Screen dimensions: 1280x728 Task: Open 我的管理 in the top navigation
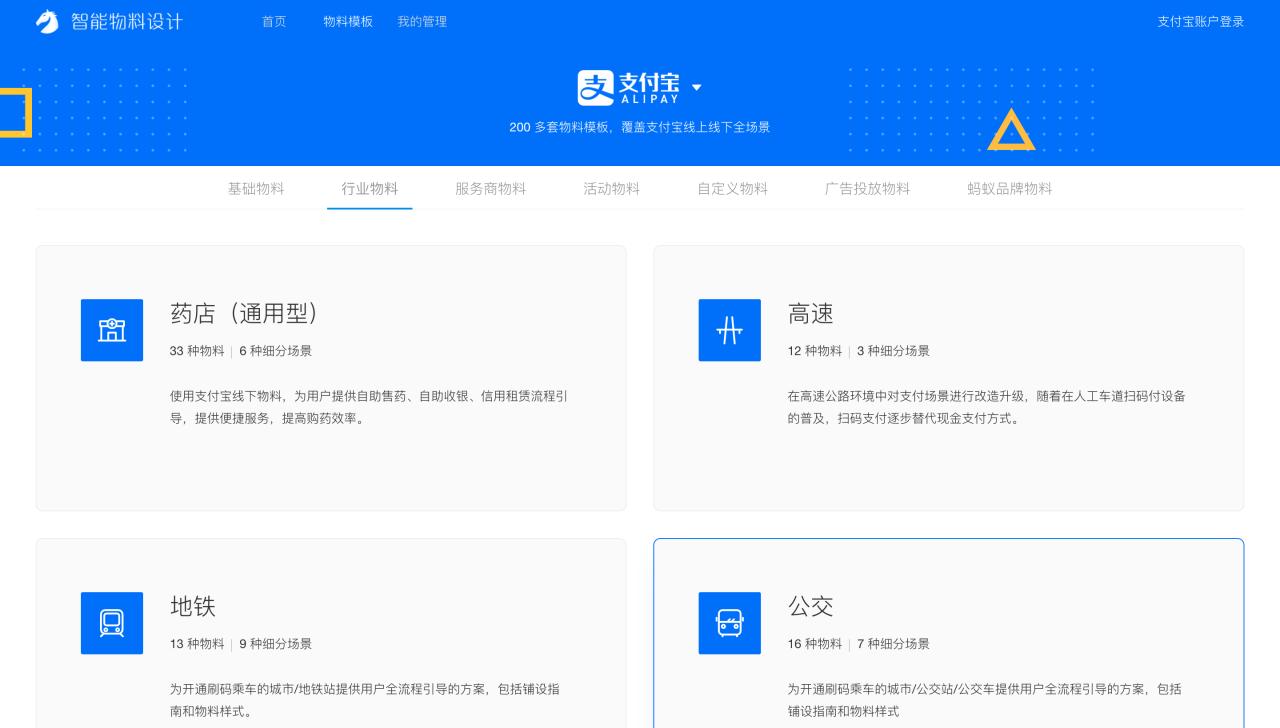(x=422, y=21)
